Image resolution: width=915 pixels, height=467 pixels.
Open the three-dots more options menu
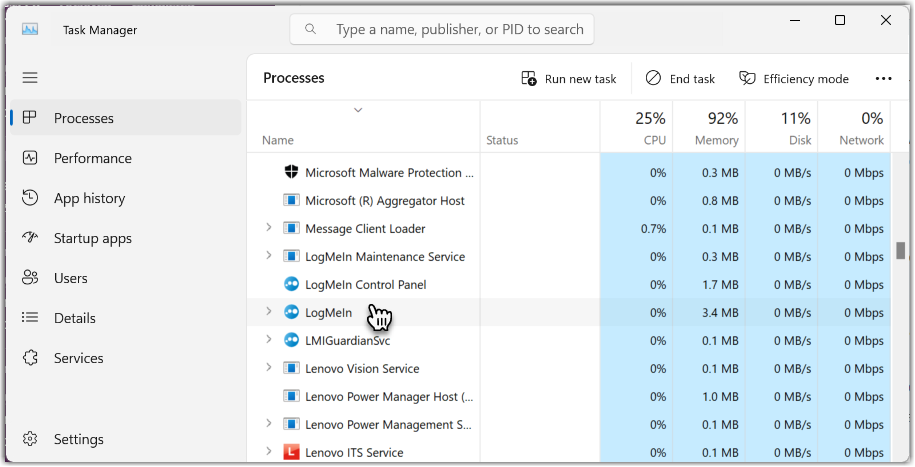tap(883, 78)
